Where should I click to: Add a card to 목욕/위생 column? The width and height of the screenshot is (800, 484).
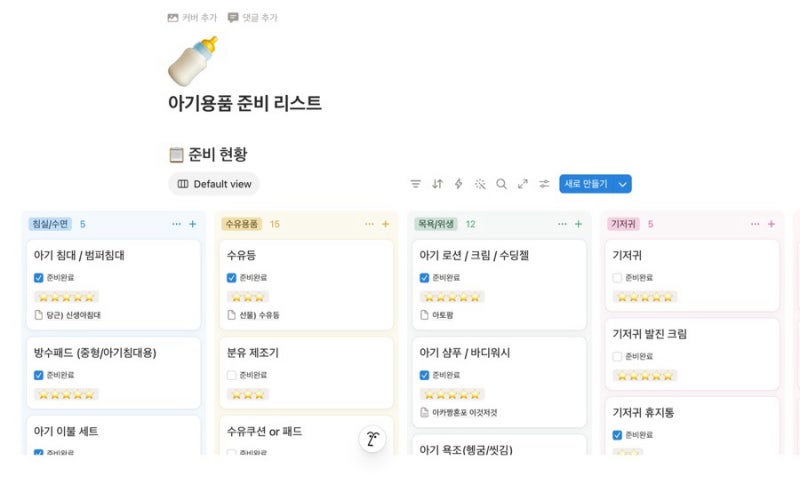(579, 224)
